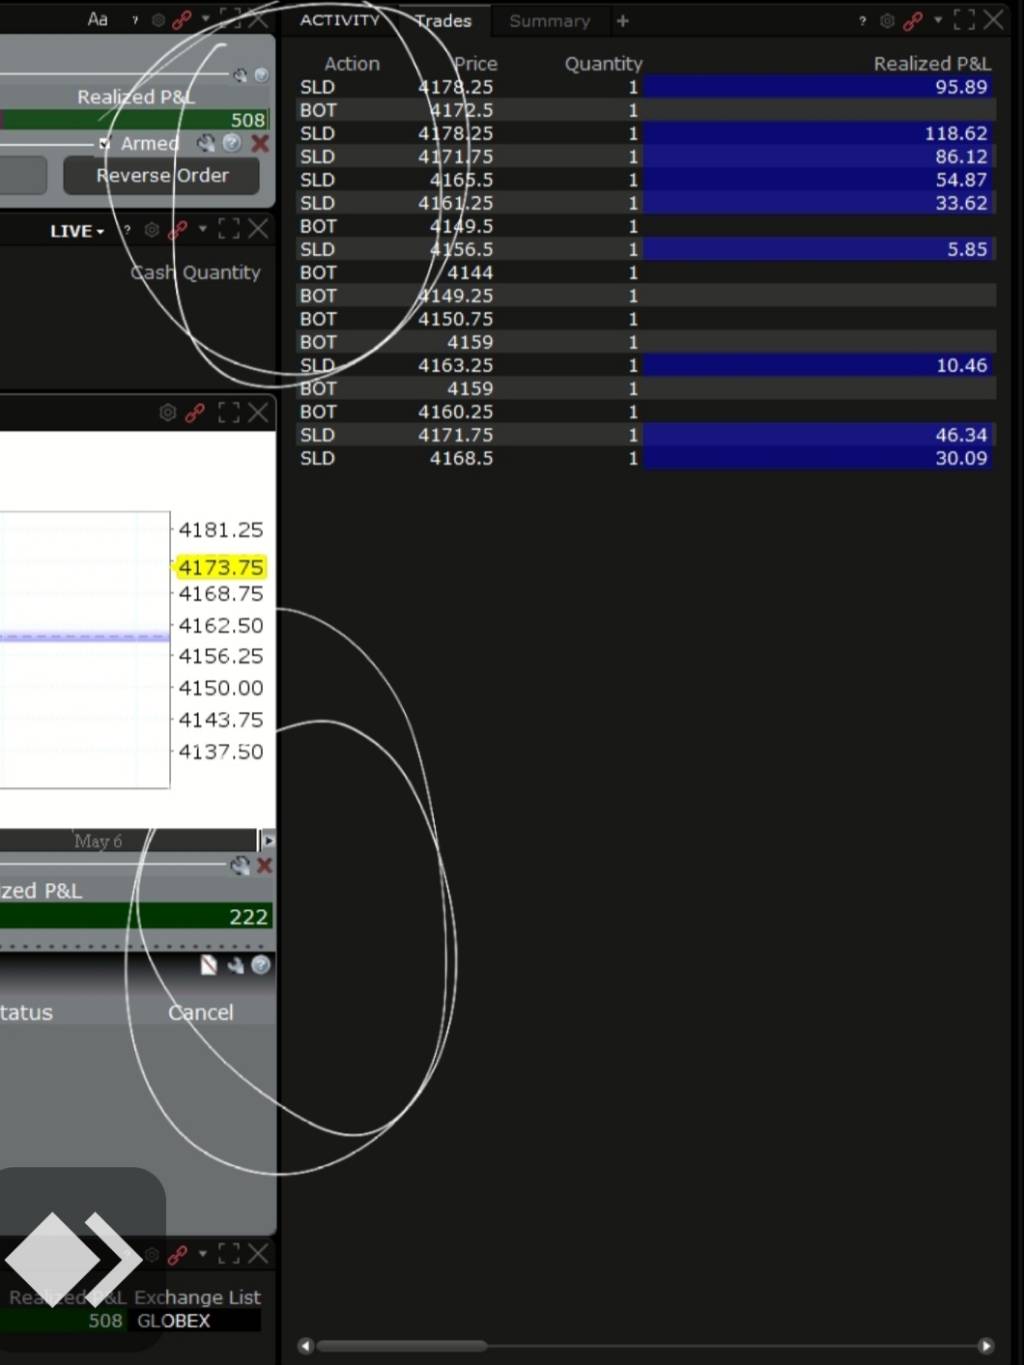Viewport: 1024px width, 1365px height.
Task: Click wrench icon beside Armed
Action: pyautogui.click(x=206, y=143)
